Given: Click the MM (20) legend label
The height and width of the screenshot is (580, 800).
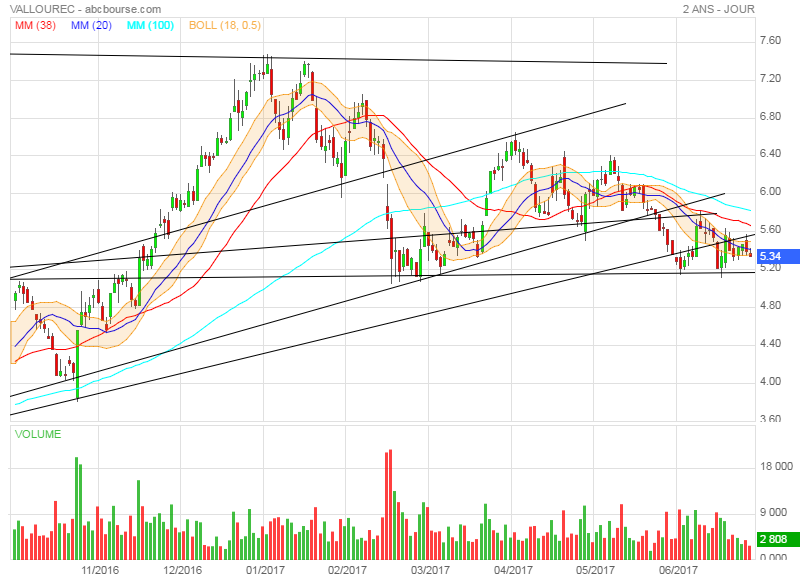Looking at the screenshot, I should [x=91, y=25].
